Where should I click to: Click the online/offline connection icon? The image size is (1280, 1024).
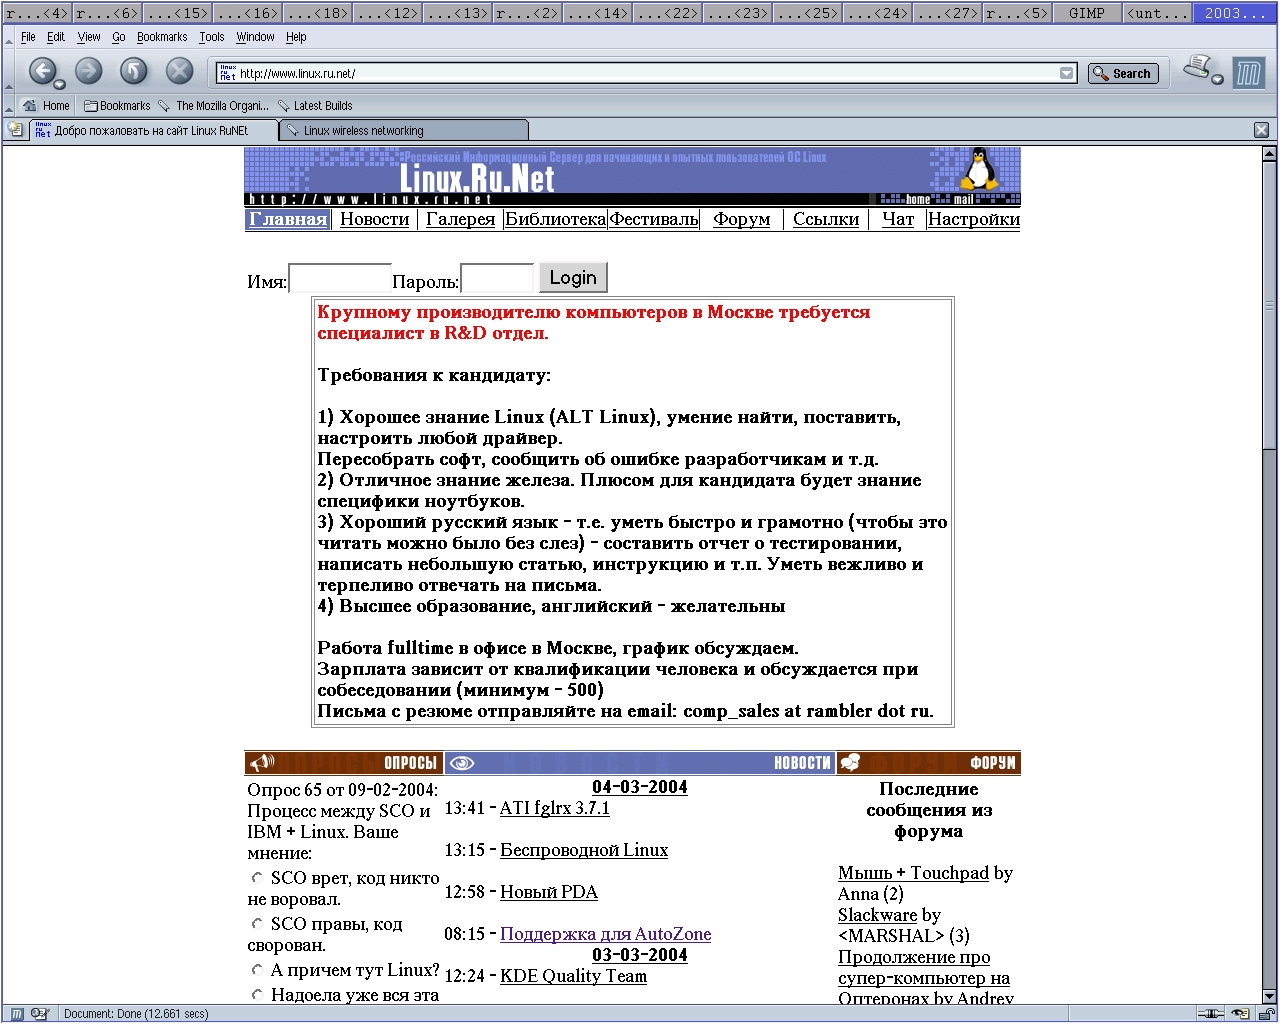[x=1210, y=1014]
